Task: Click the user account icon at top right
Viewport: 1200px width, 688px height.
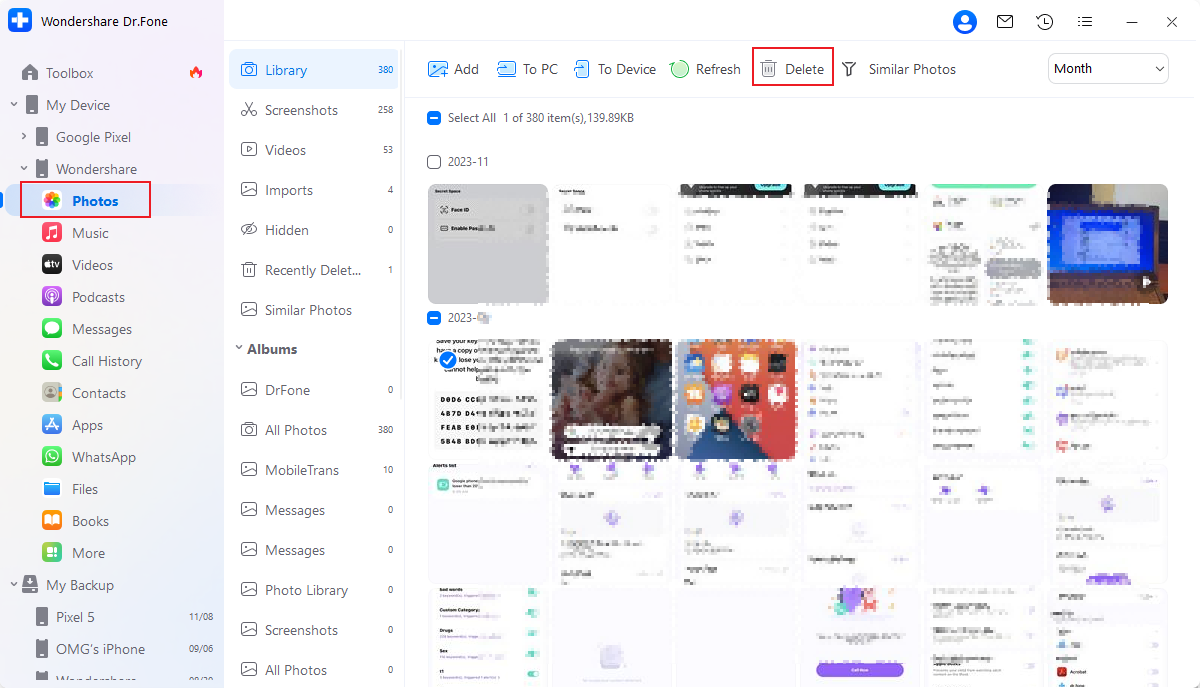Action: (964, 21)
